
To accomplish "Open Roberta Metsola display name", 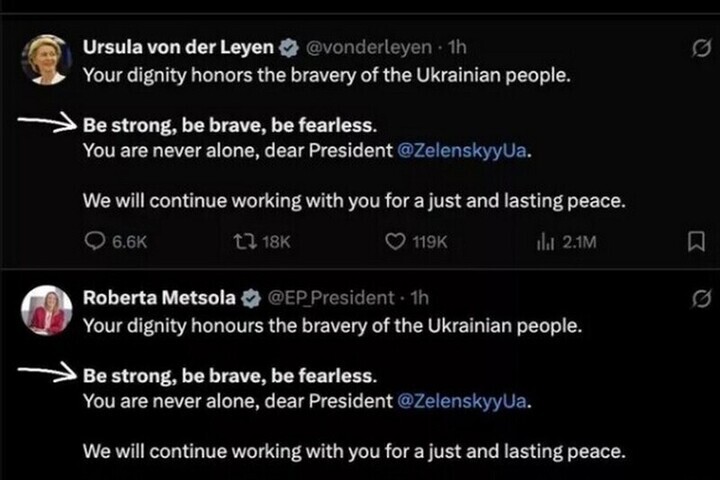I will [159, 298].
